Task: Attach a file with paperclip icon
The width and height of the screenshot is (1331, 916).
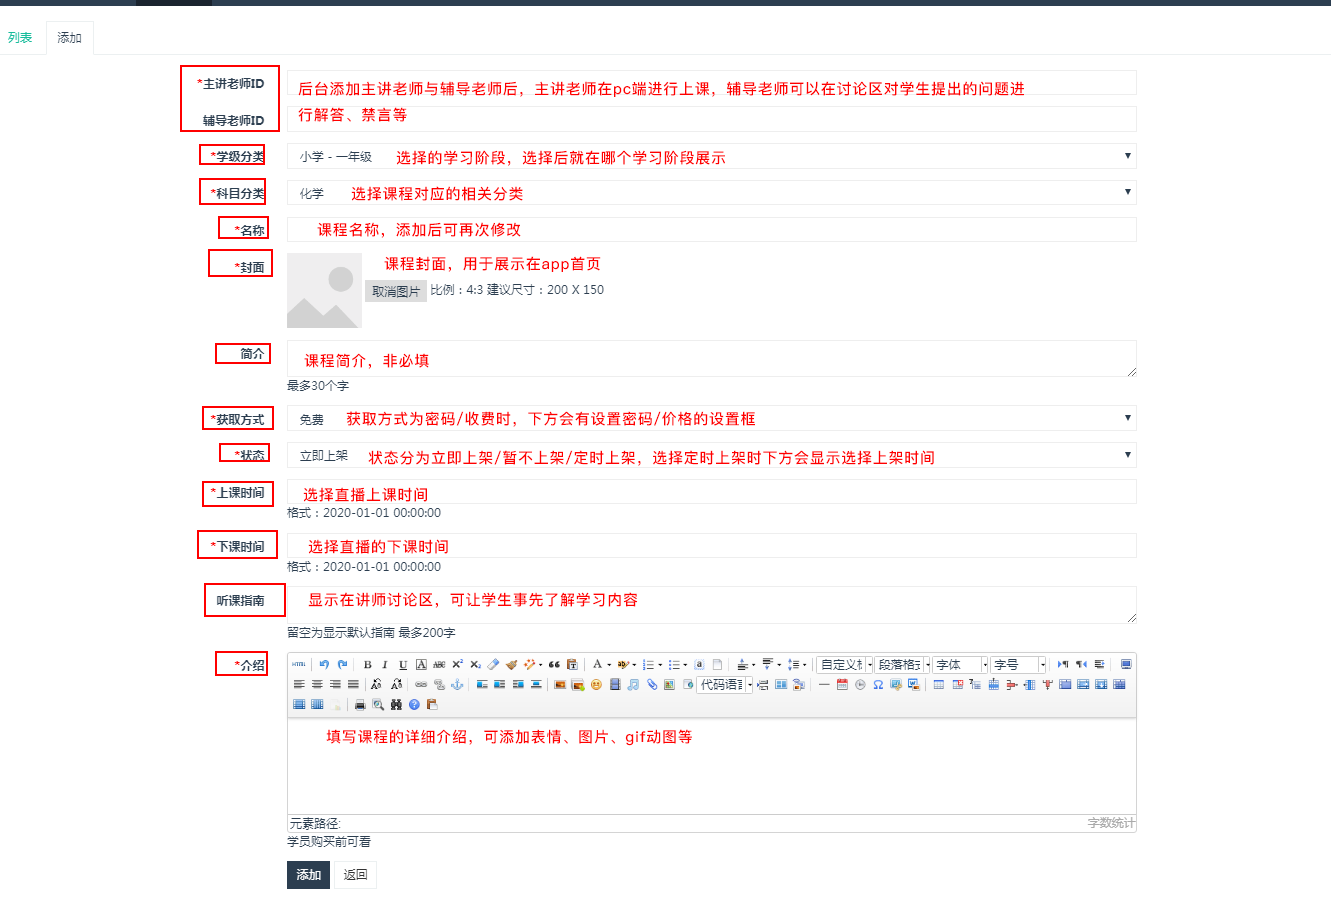Action: pos(652,684)
